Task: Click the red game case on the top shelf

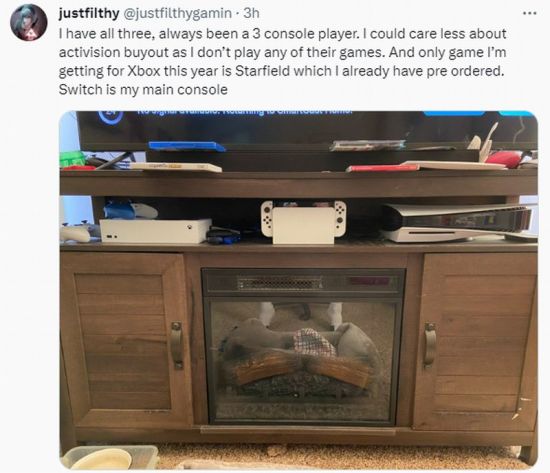Action: pos(382,168)
